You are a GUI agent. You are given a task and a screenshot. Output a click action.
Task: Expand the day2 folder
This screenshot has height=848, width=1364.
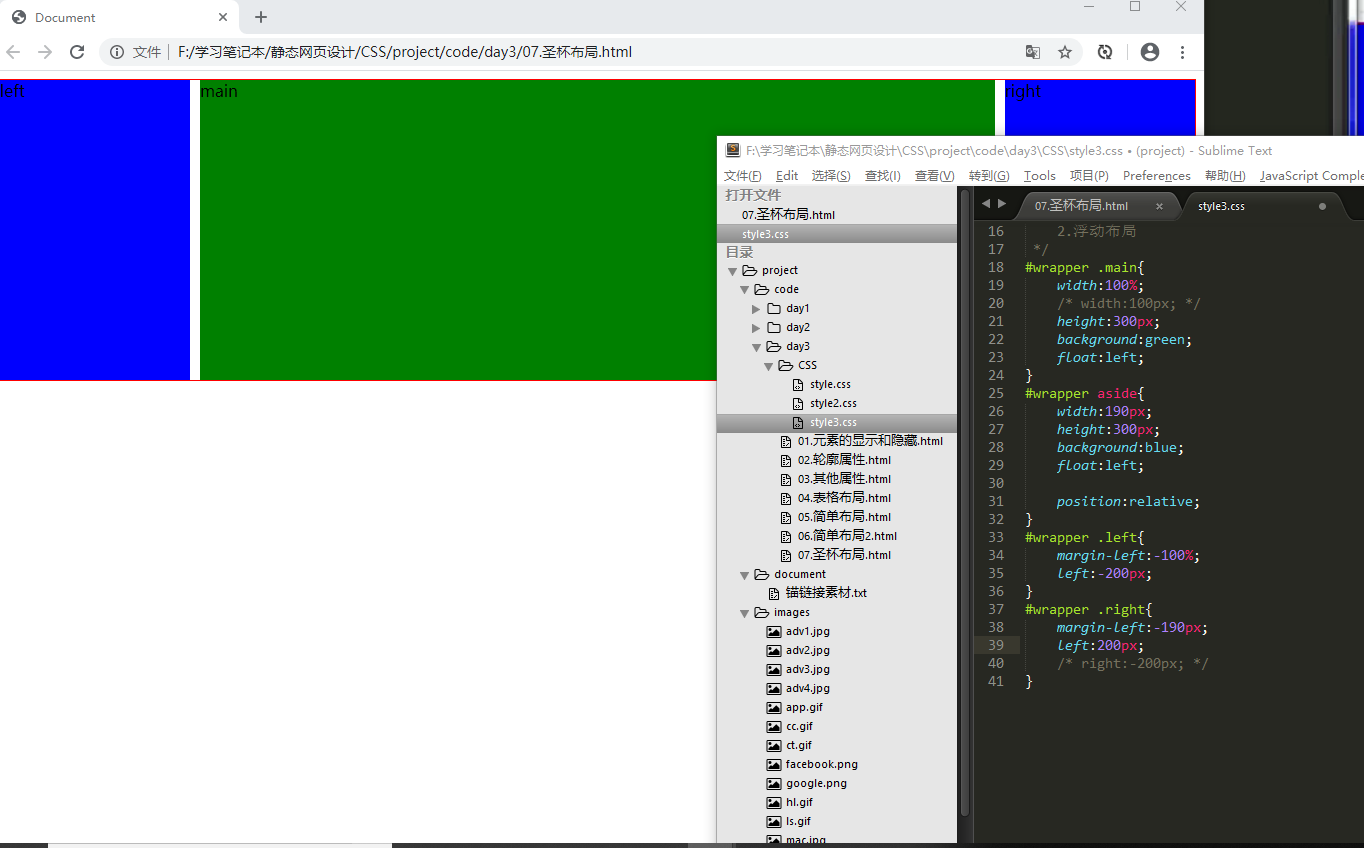point(756,328)
